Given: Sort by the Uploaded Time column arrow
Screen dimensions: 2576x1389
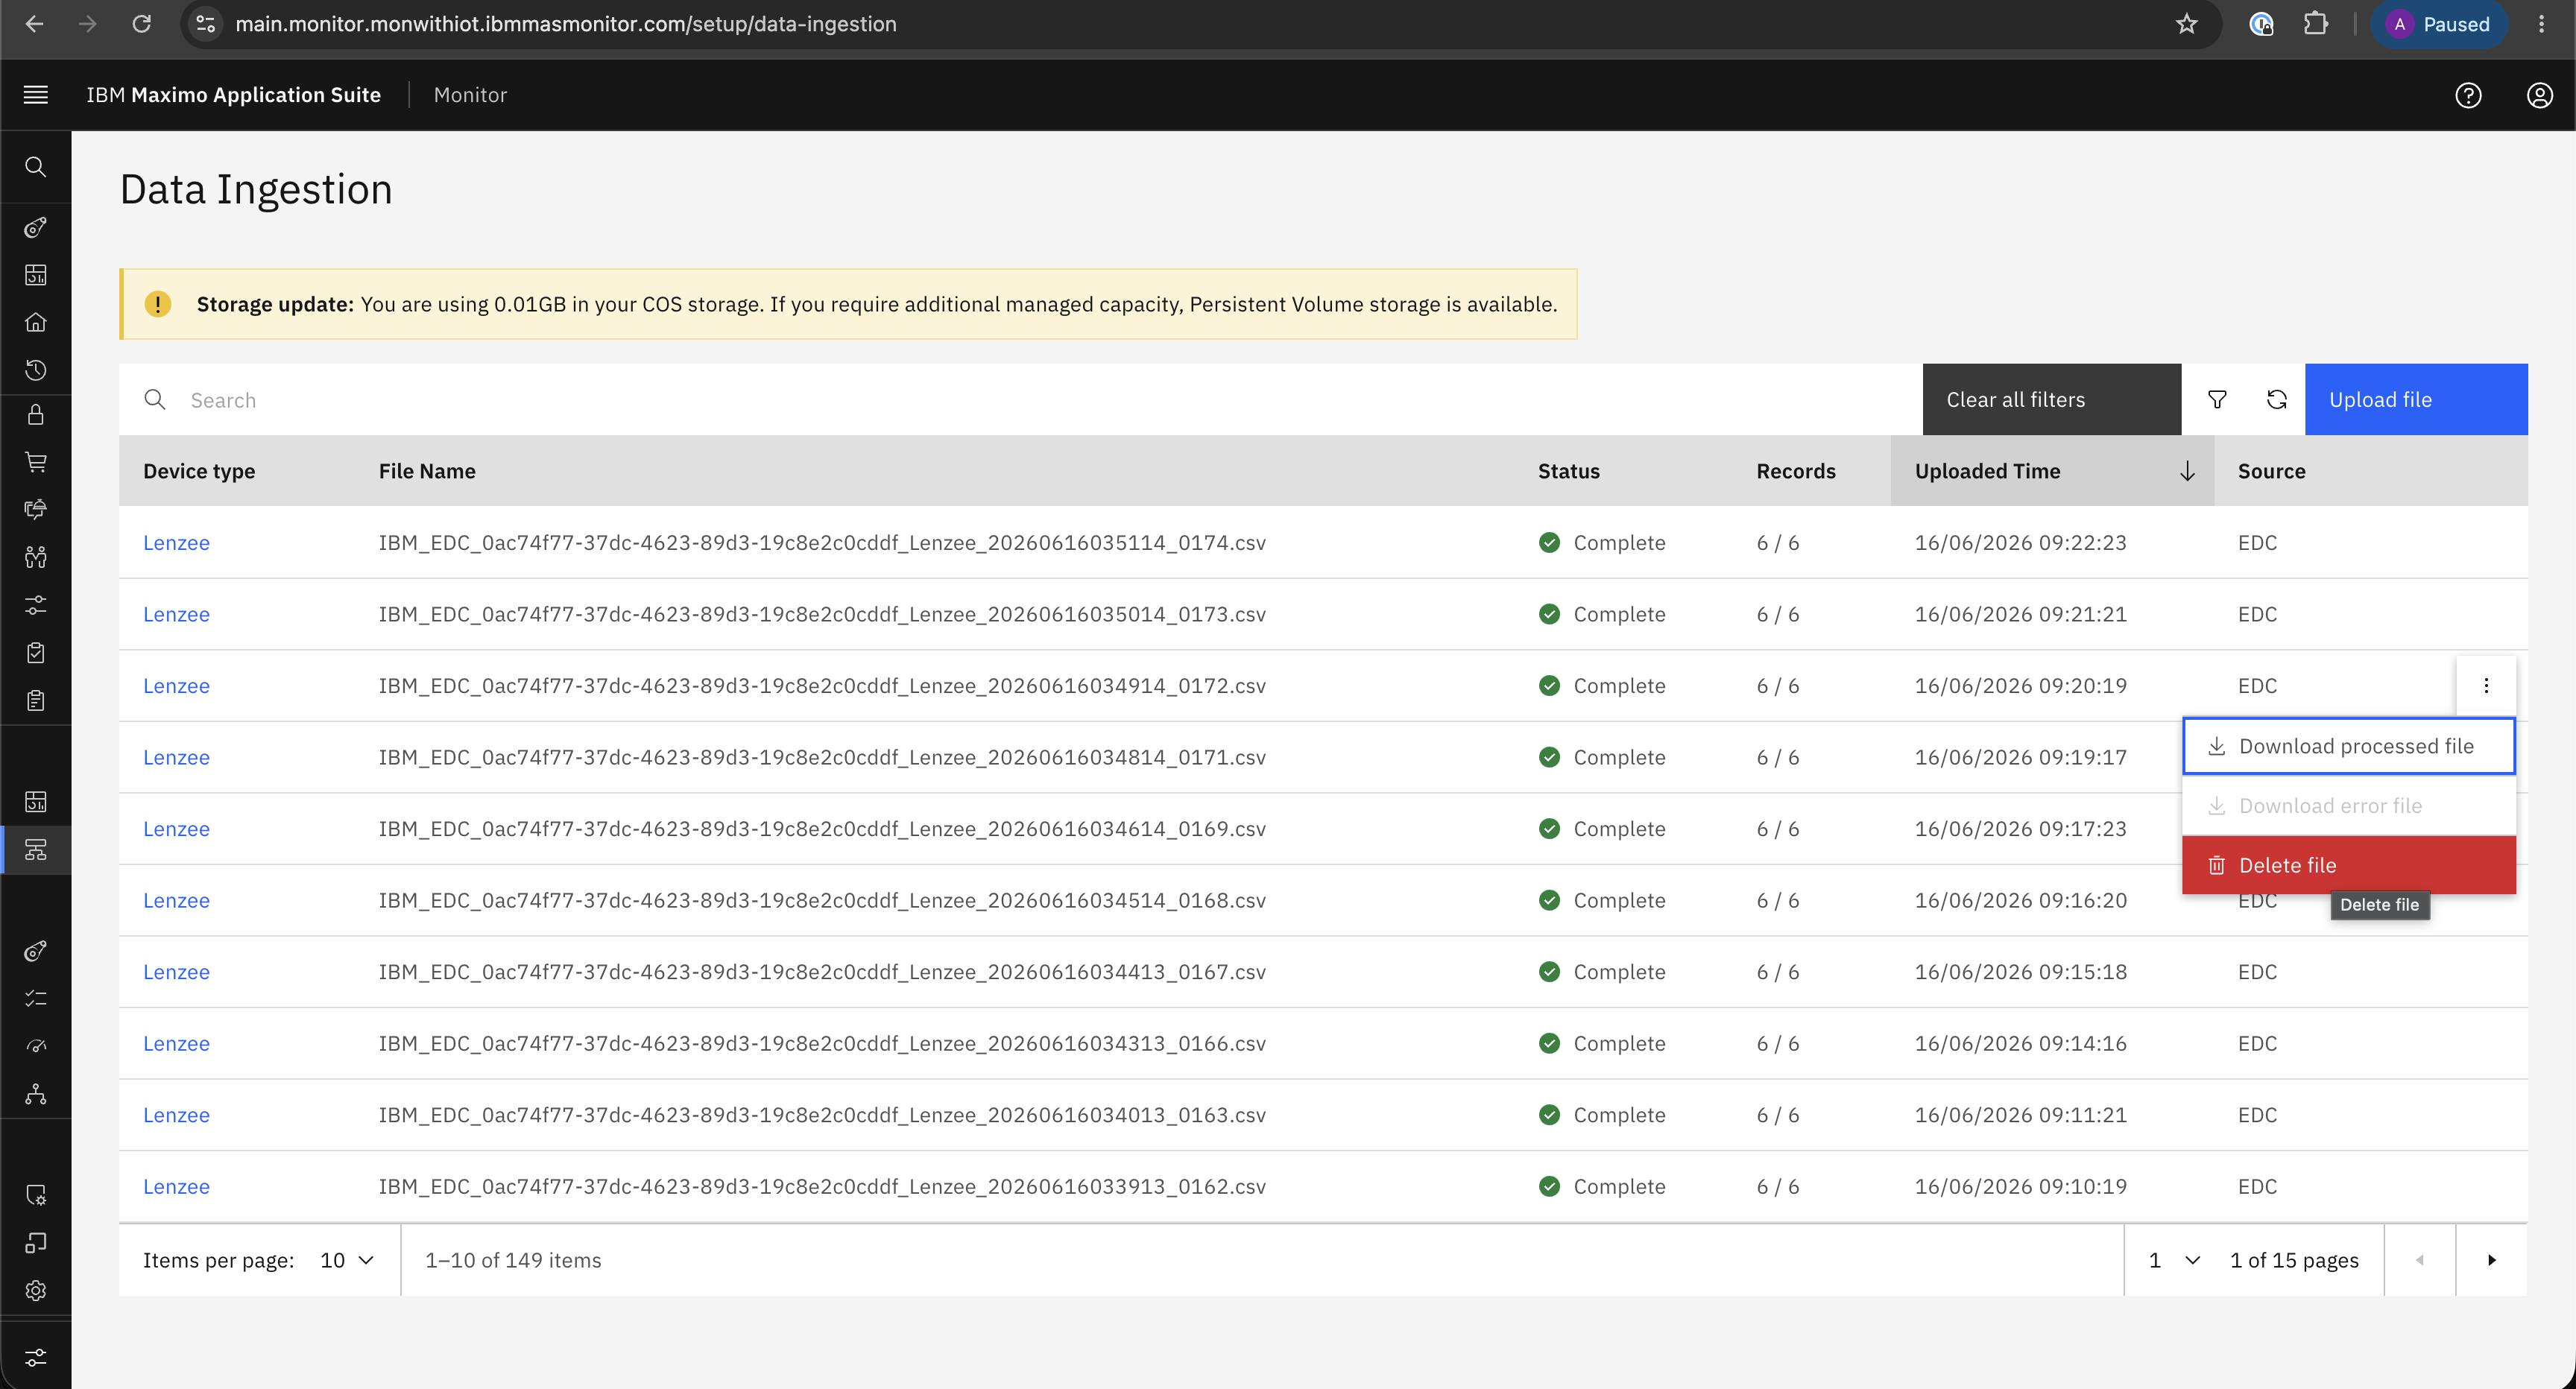Looking at the screenshot, I should 2187,471.
